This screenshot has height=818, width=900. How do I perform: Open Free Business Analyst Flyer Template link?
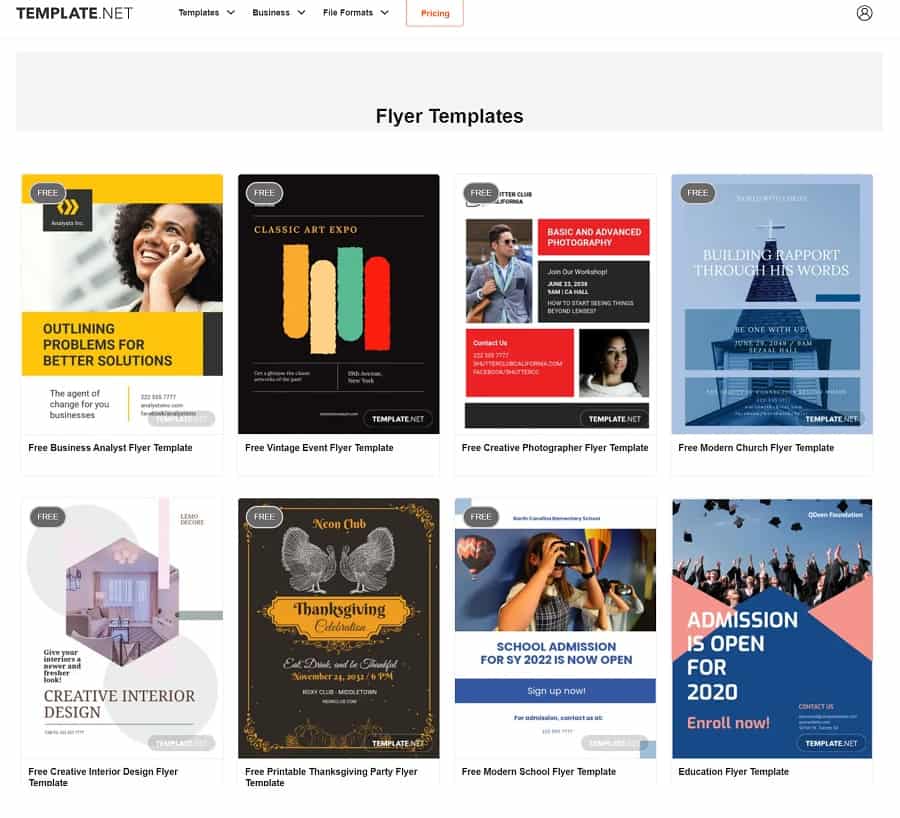click(x=110, y=448)
